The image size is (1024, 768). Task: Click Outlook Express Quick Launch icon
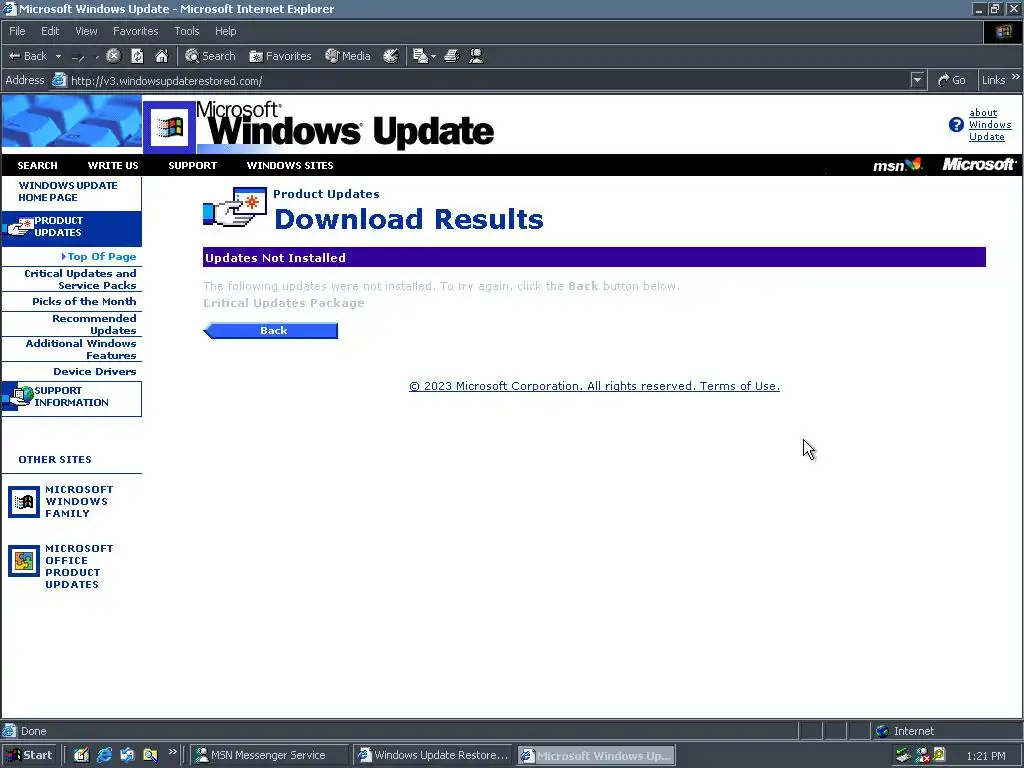pyautogui.click(x=127, y=756)
